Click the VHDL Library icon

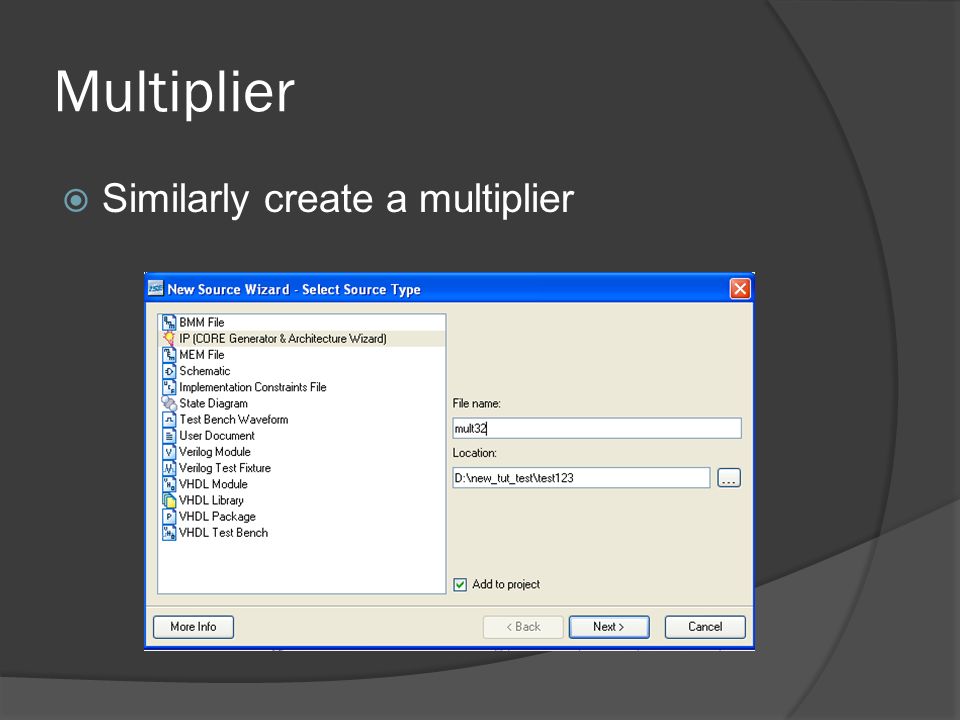[x=169, y=500]
